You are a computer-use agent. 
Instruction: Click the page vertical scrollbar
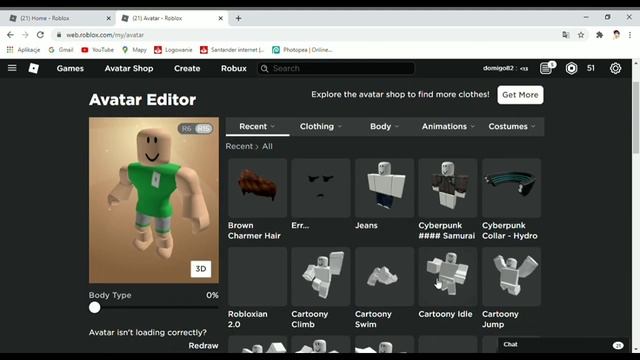click(x=636, y=118)
